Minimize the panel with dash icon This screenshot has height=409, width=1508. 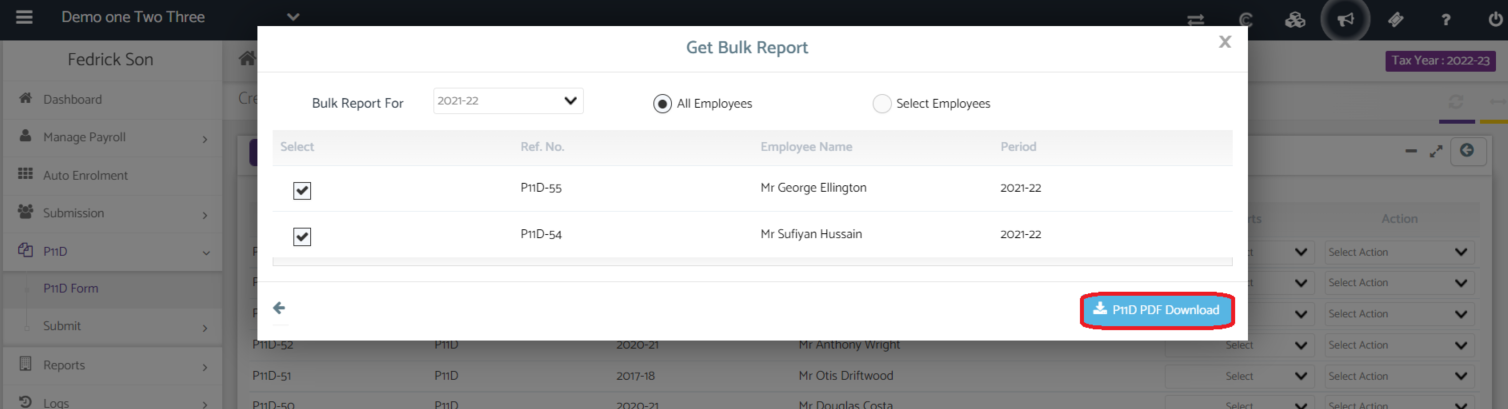[1411, 151]
